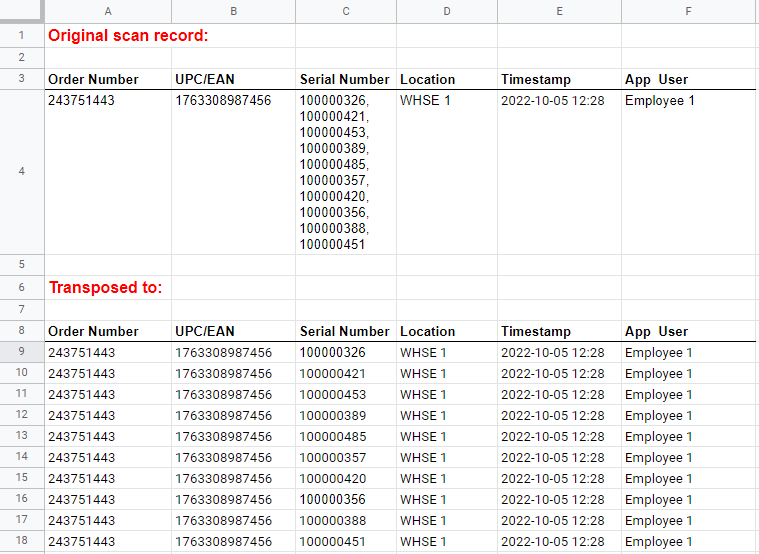Click order number cell in row 14
The image size is (759, 554).
click(108, 457)
